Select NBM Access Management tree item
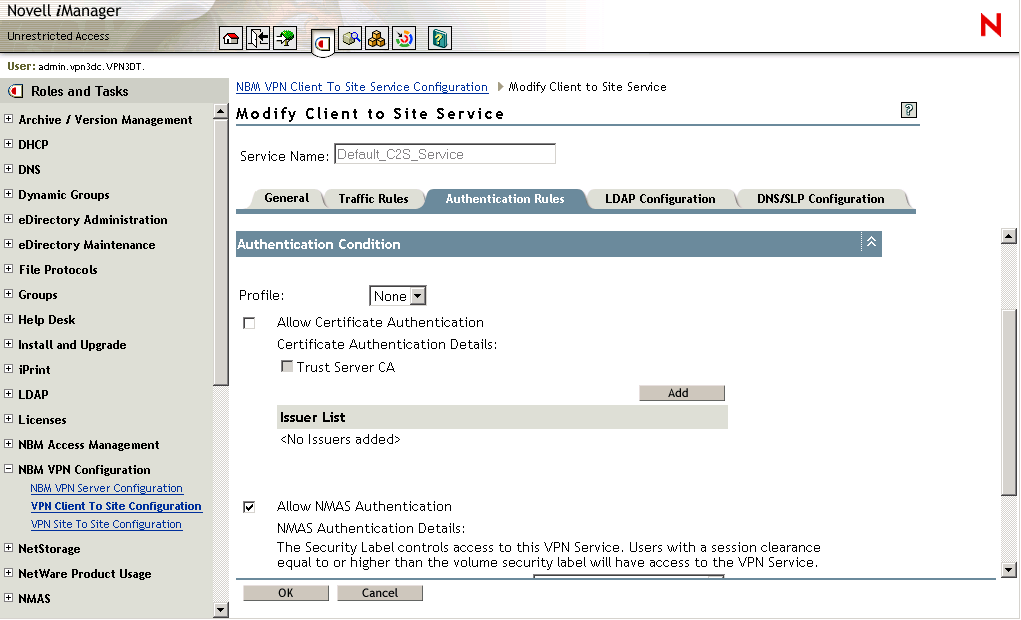 click(89, 445)
